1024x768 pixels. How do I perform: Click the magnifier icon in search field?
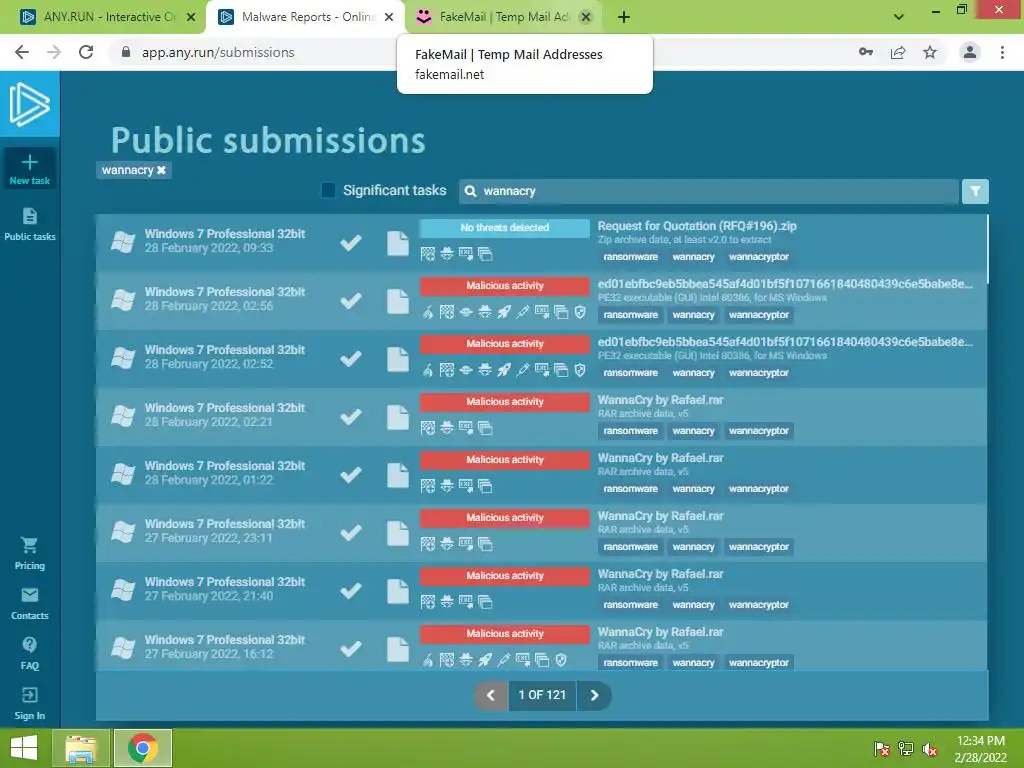click(x=470, y=191)
